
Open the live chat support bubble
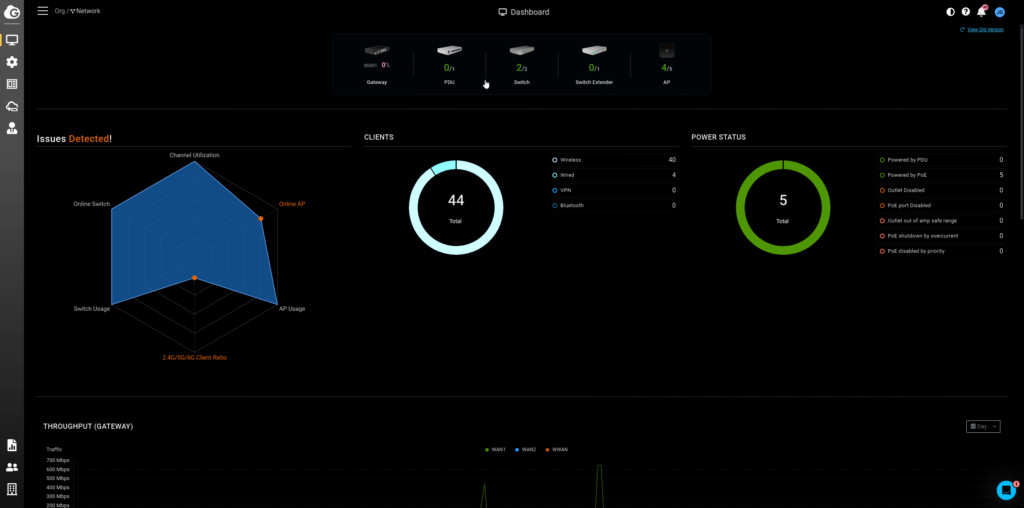pos(1006,490)
